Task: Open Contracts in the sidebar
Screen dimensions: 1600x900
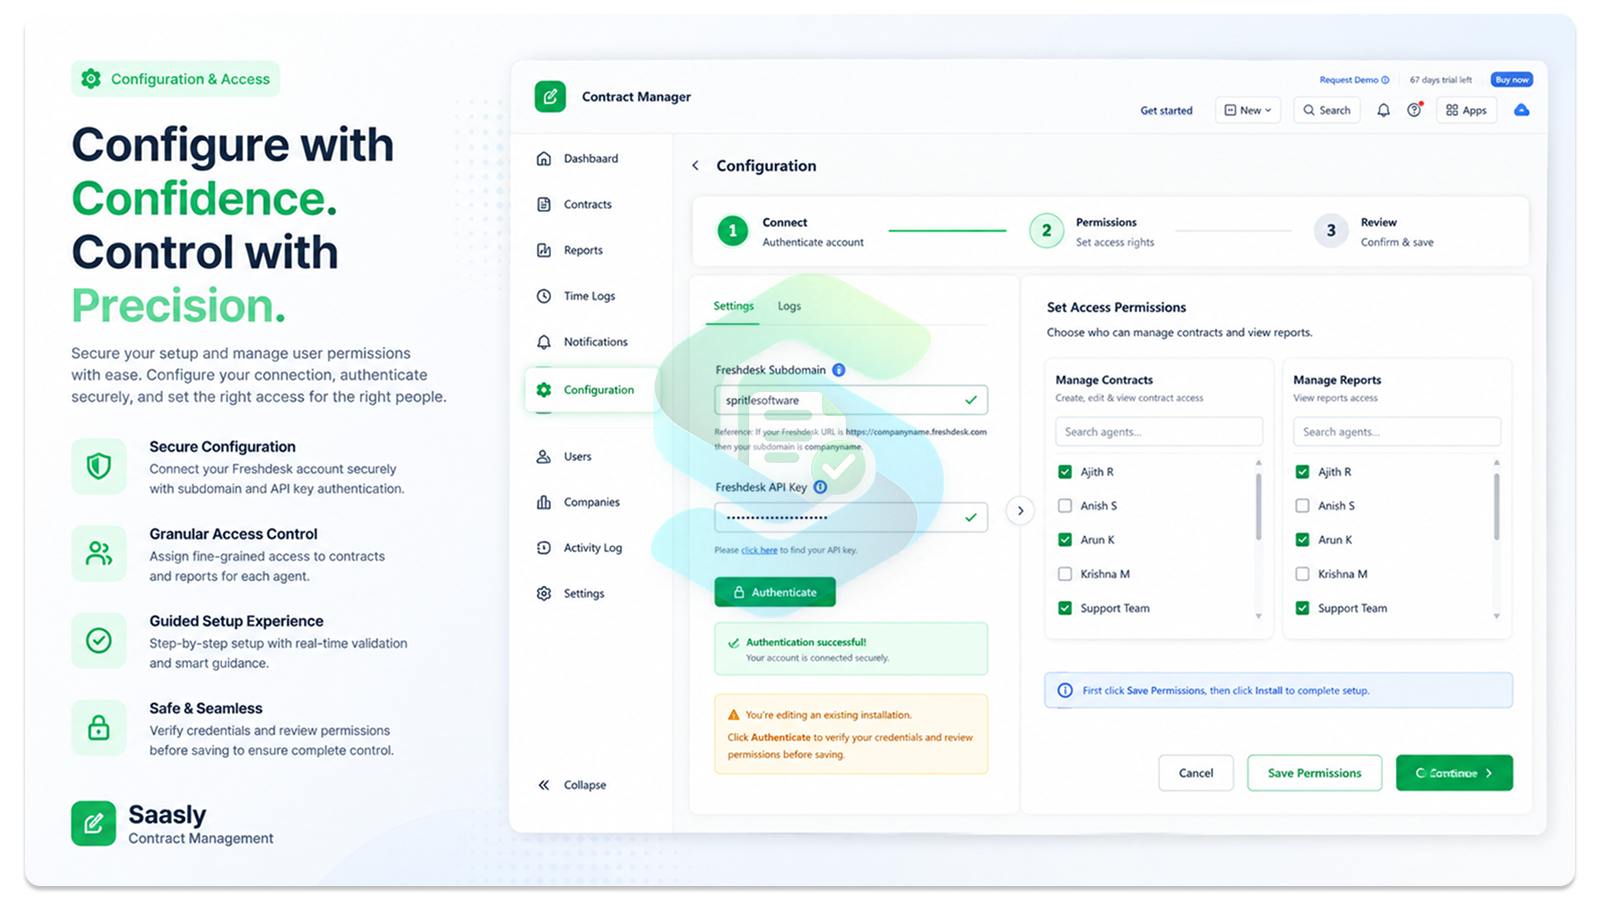Action: [575, 204]
